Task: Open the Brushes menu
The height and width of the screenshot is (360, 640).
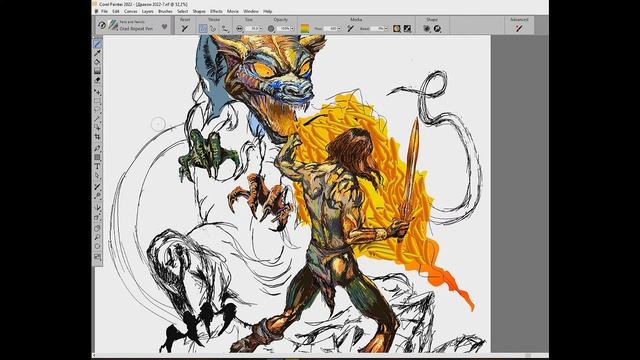Action: (165, 11)
